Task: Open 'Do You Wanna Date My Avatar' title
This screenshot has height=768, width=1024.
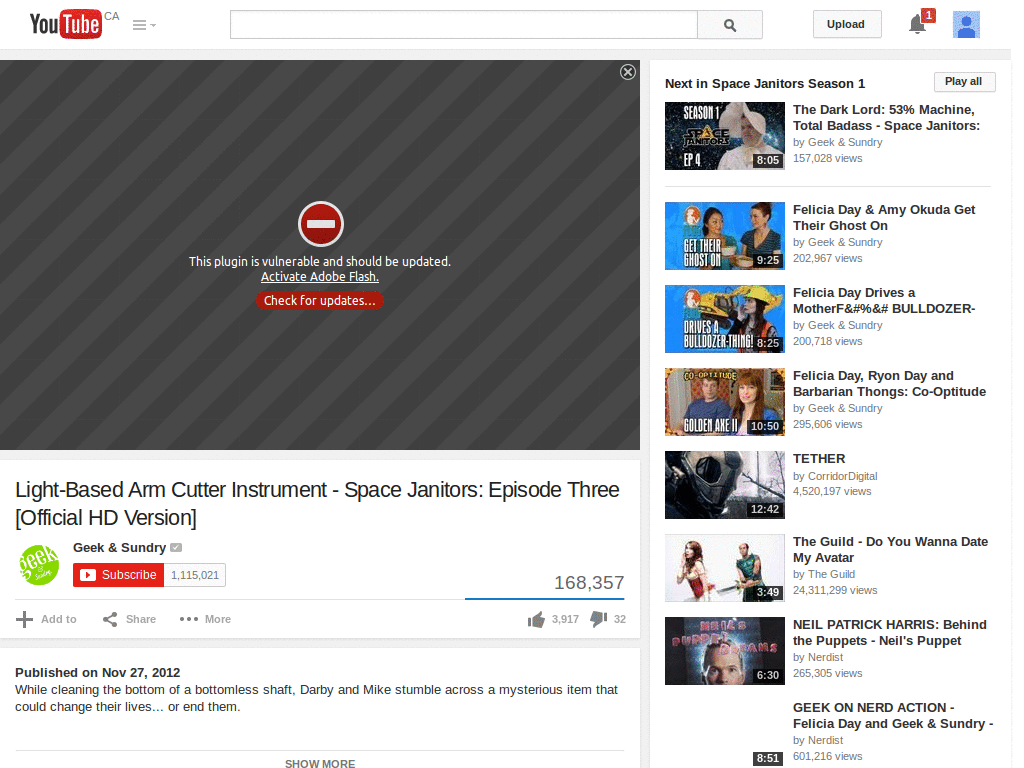Action: 890,549
